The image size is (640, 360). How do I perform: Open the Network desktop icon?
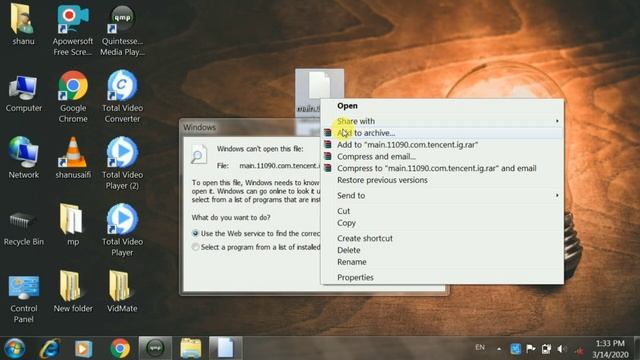pos(24,158)
